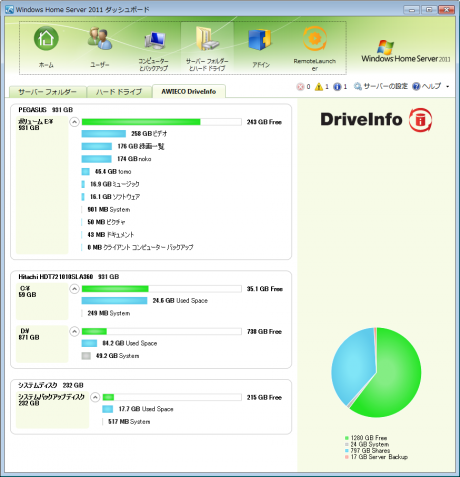Open server settings gear icon
Viewport: 460px width, 477px height.
click(358, 87)
